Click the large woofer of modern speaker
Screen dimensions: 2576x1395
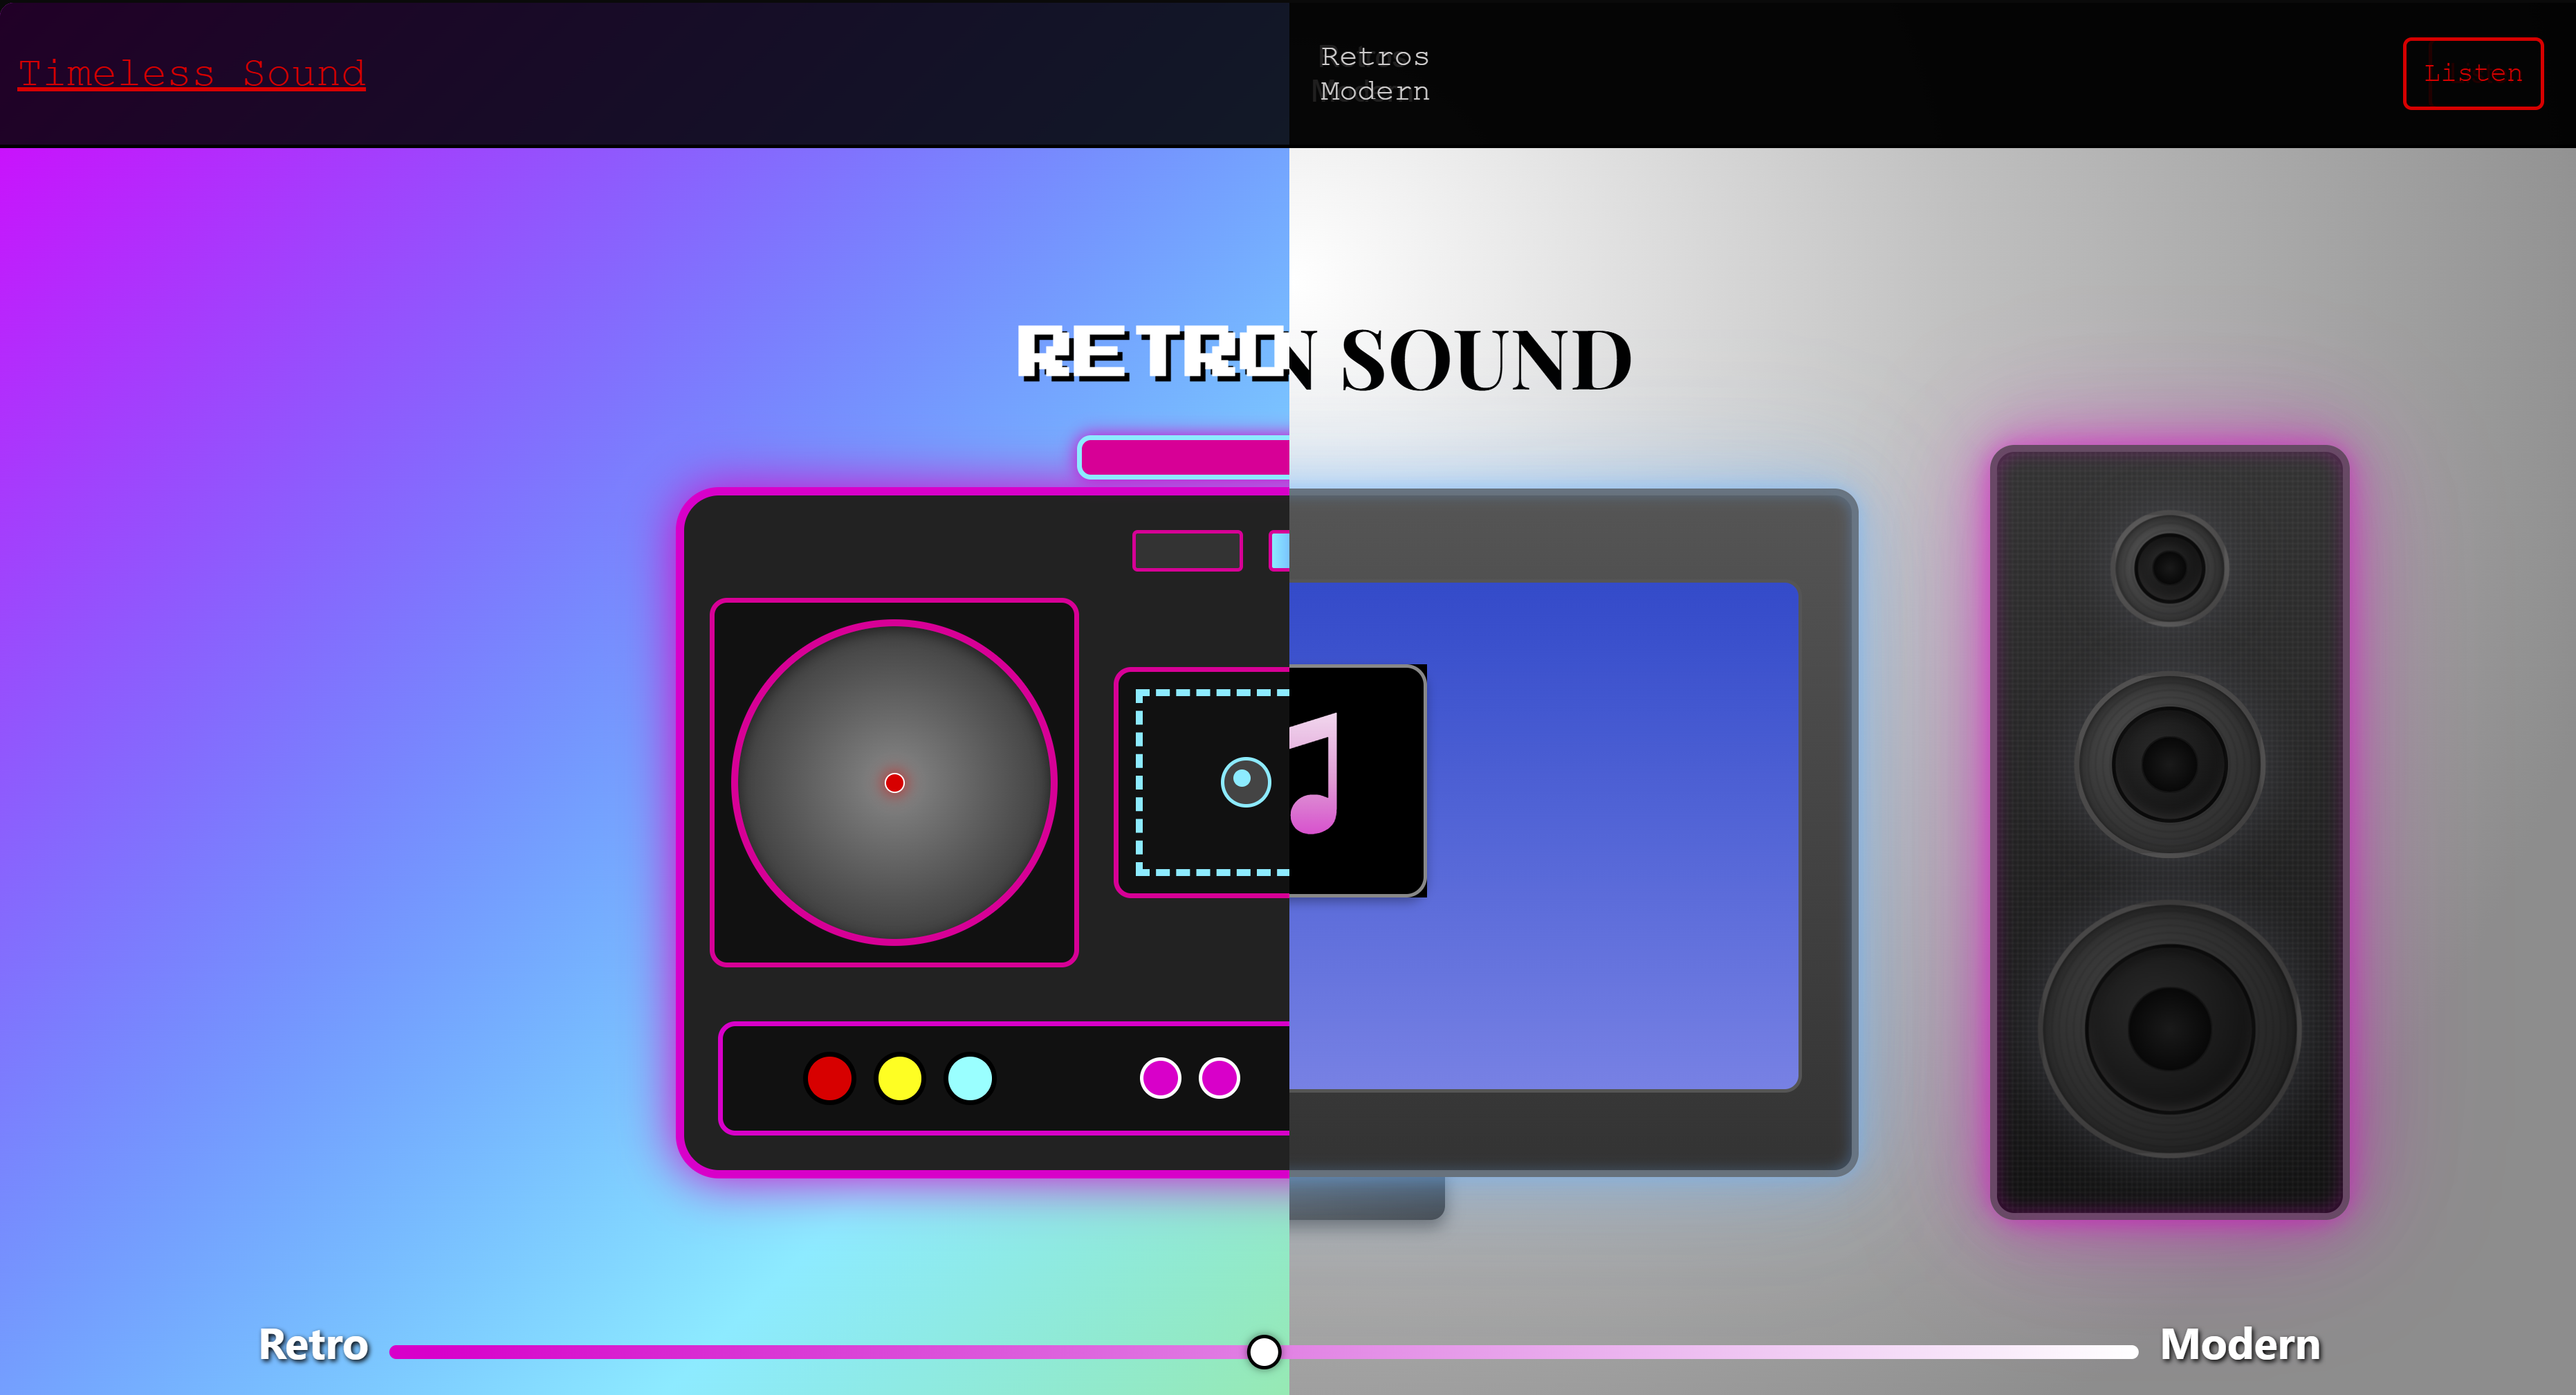(2169, 1028)
